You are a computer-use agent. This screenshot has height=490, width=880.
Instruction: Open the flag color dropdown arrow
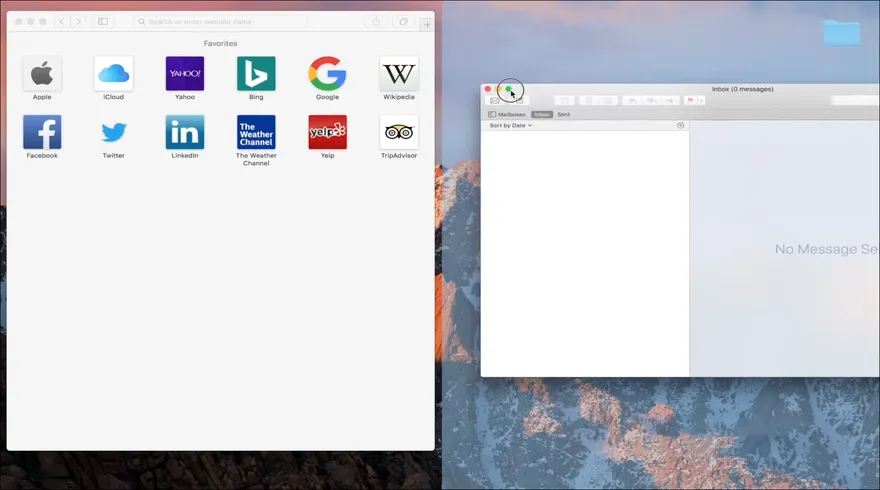point(701,101)
